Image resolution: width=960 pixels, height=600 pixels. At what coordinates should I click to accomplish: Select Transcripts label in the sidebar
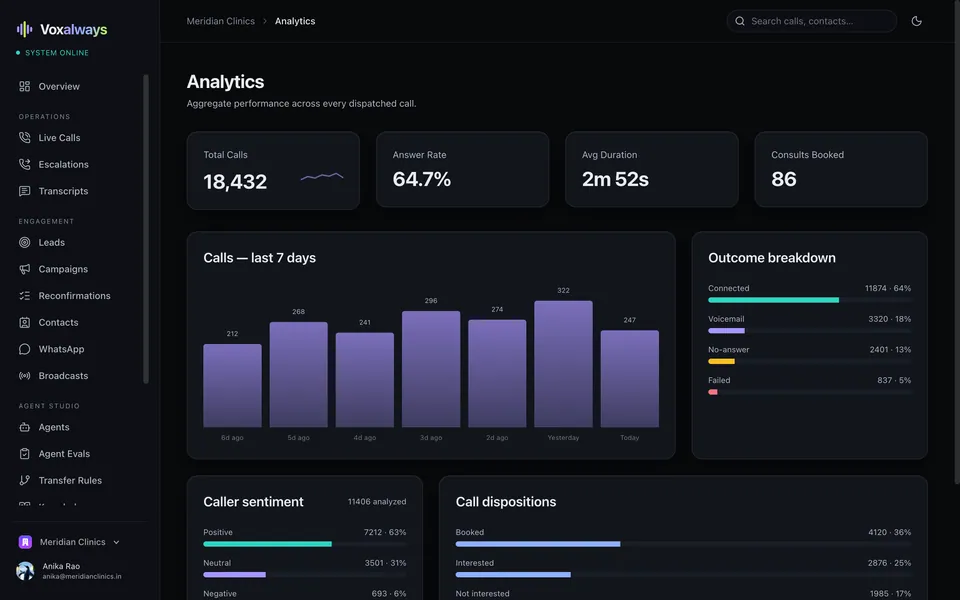point(63,191)
